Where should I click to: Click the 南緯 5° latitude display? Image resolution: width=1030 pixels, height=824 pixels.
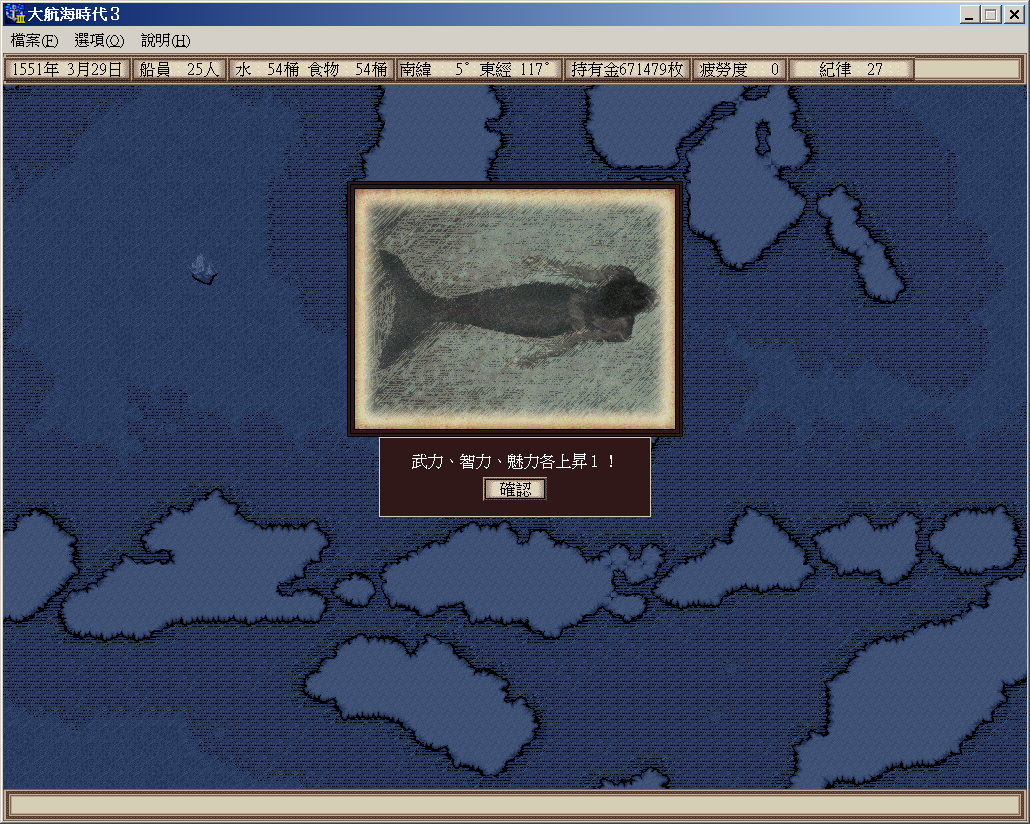[435, 69]
